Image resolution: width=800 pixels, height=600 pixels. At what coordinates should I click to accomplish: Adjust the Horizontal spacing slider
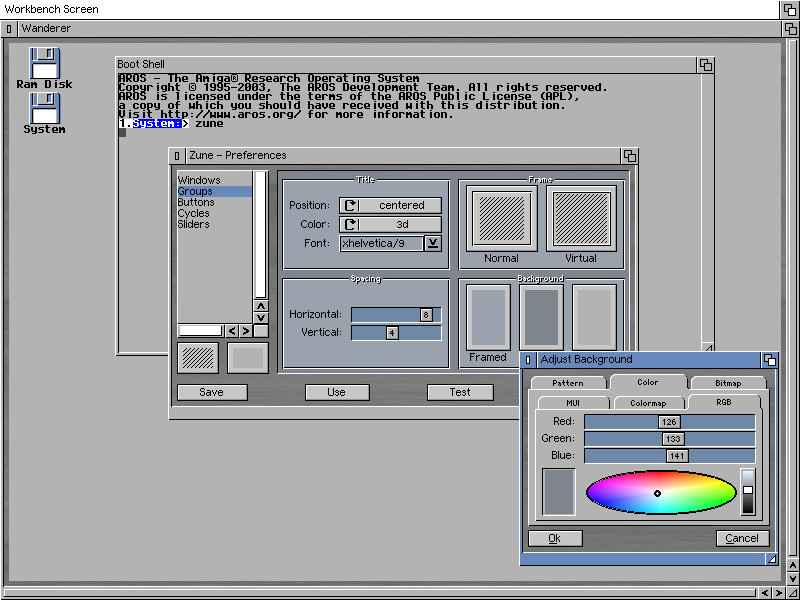coord(396,315)
